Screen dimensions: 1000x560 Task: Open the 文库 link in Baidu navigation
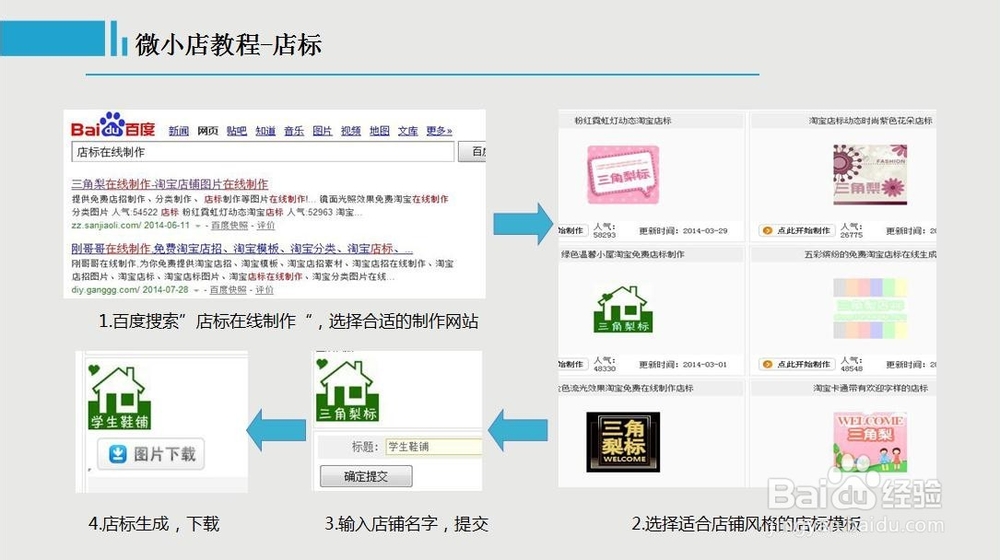[x=408, y=131]
